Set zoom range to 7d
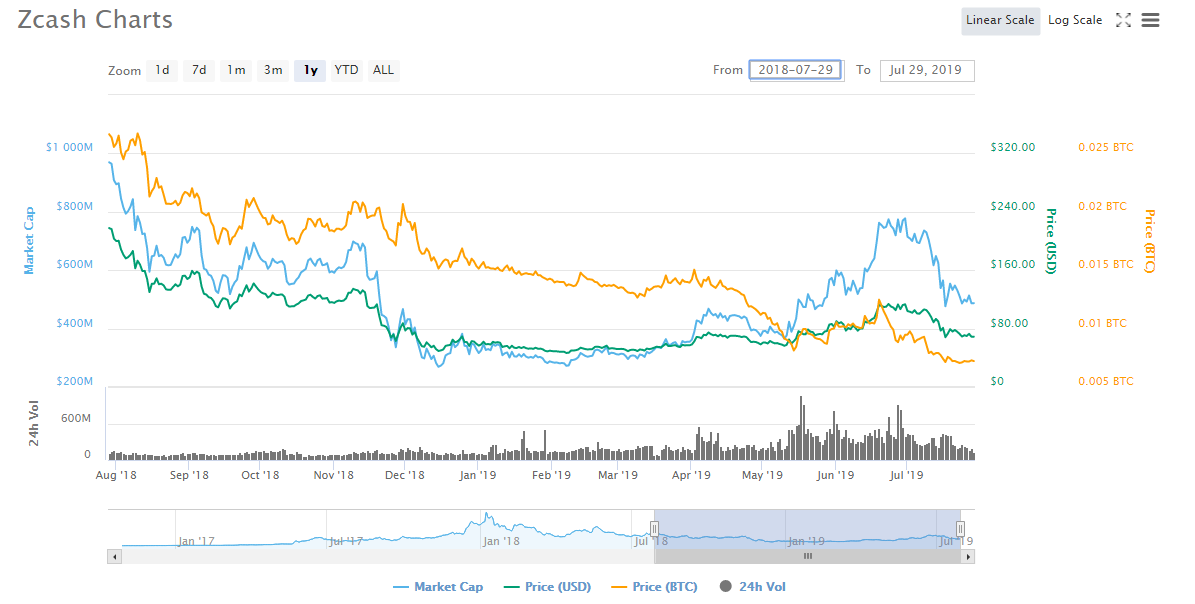 point(199,70)
